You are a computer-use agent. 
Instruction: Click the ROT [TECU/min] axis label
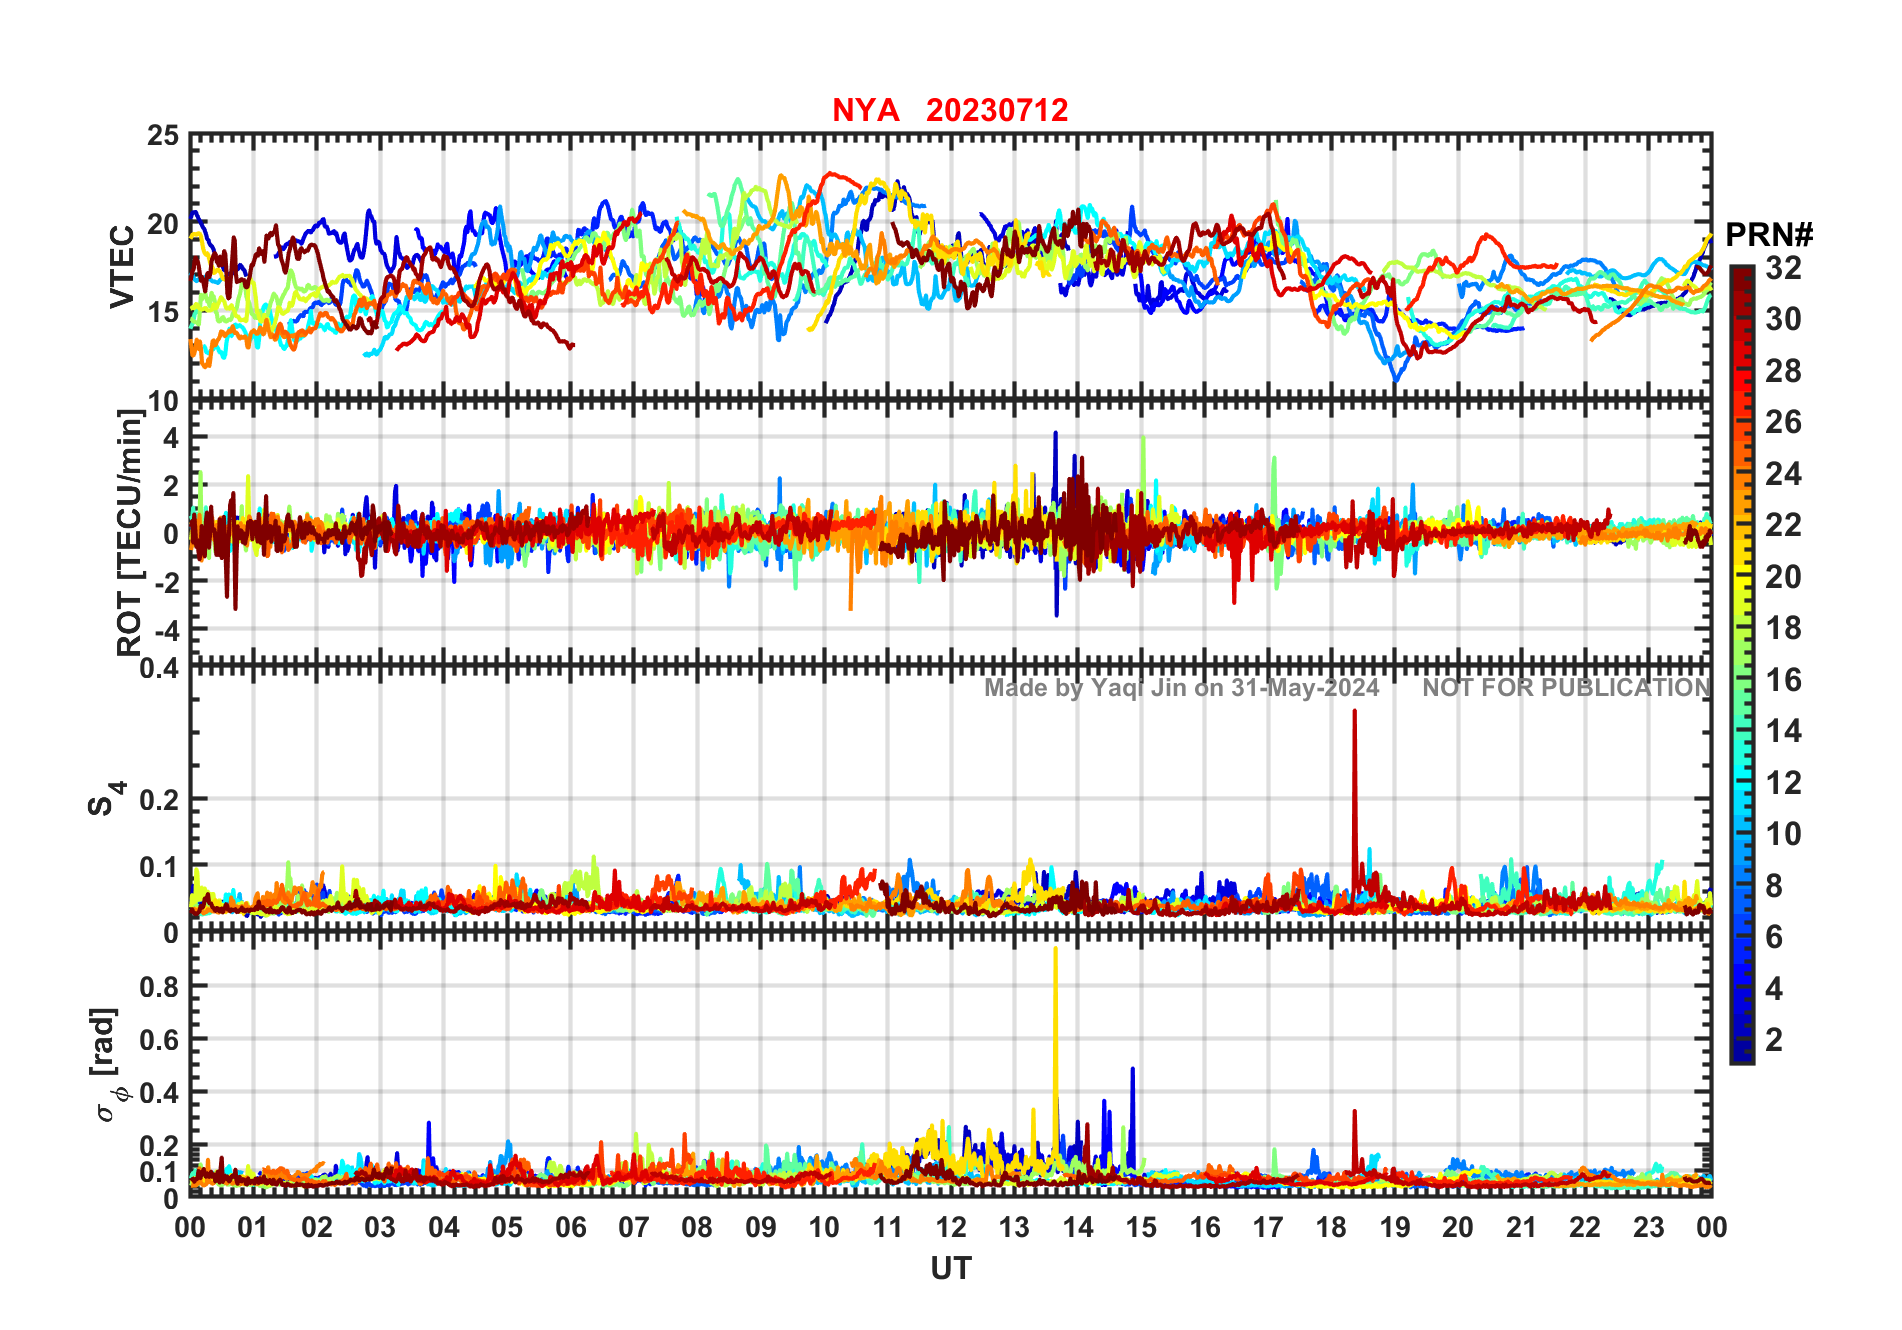130,533
